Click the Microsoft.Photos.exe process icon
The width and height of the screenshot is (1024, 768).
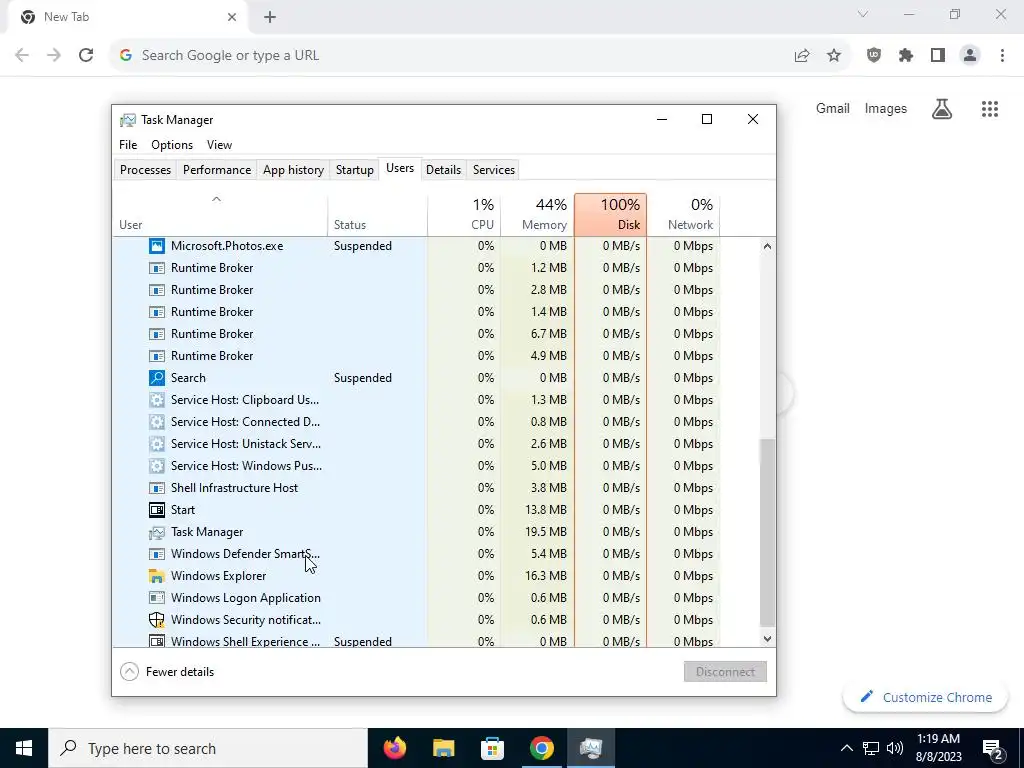coord(157,246)
